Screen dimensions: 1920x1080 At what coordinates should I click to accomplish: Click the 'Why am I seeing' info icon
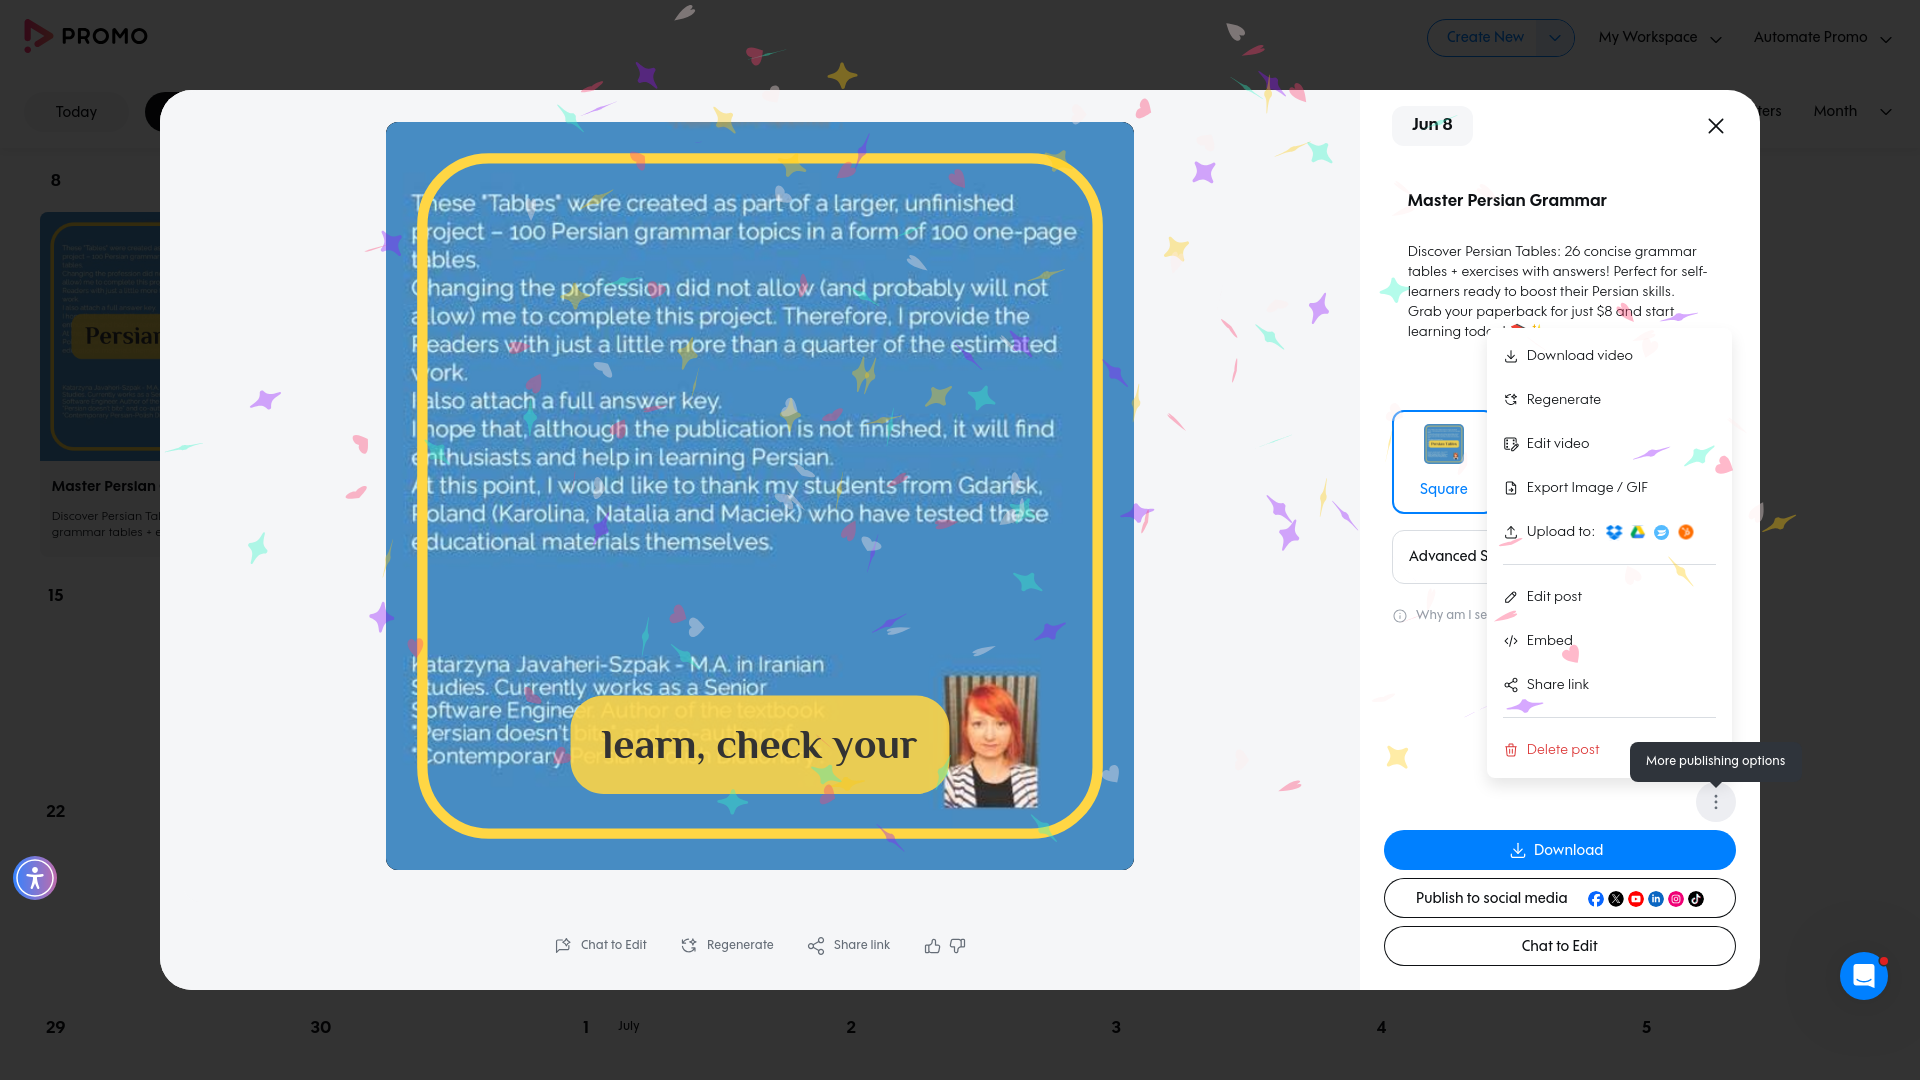[x=1400, y=616]
